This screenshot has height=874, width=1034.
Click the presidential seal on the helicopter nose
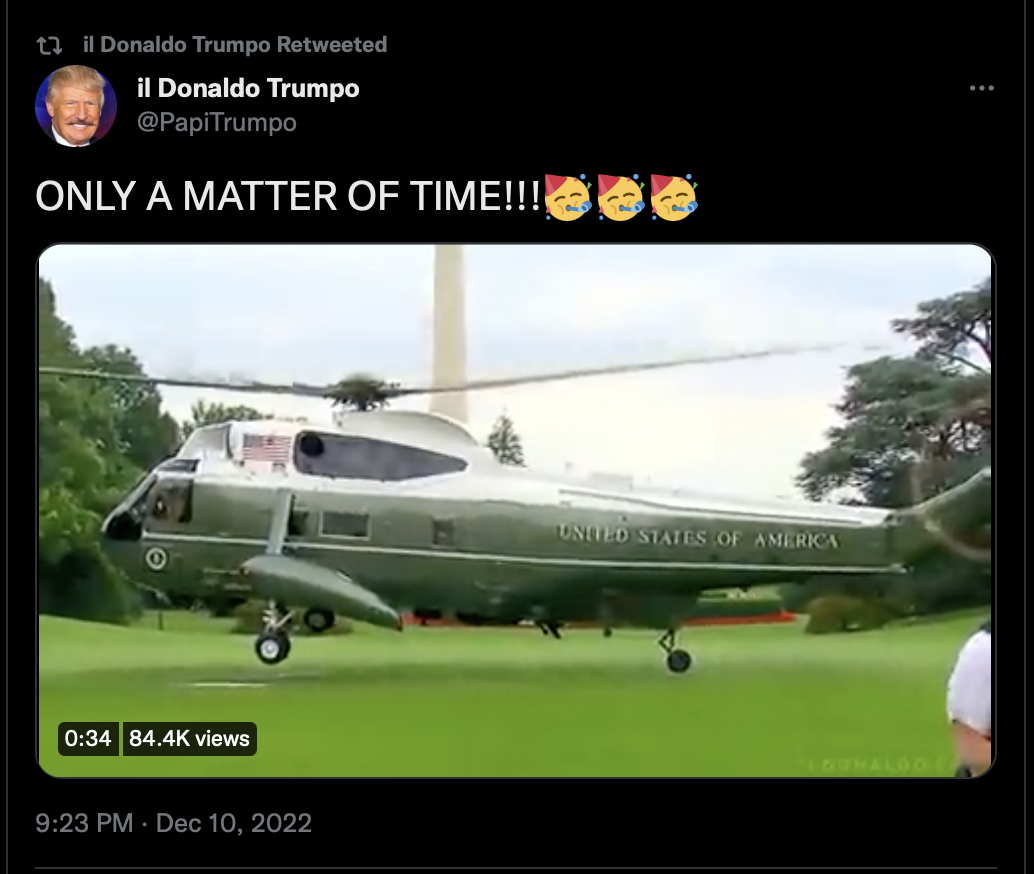coord(157,558)
